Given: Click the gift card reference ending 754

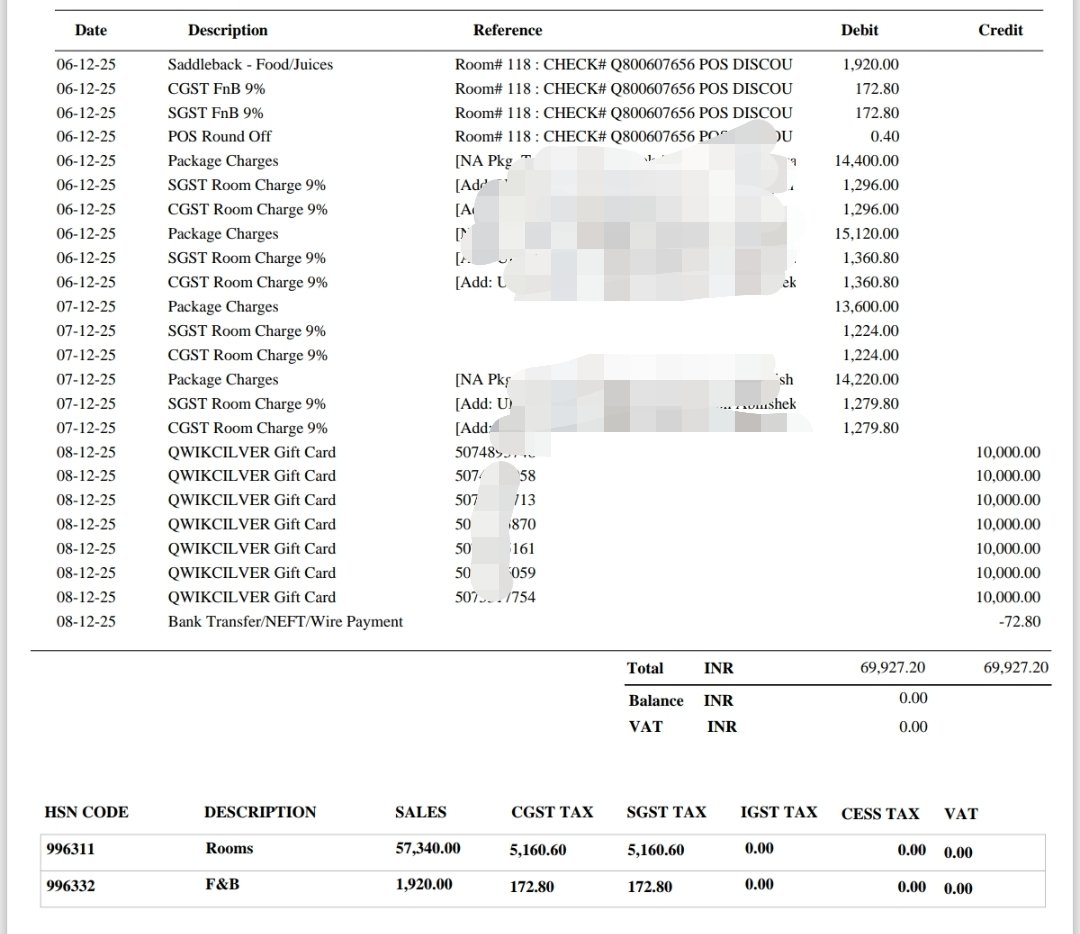Looking at the screenshot, I should (495, 597).
